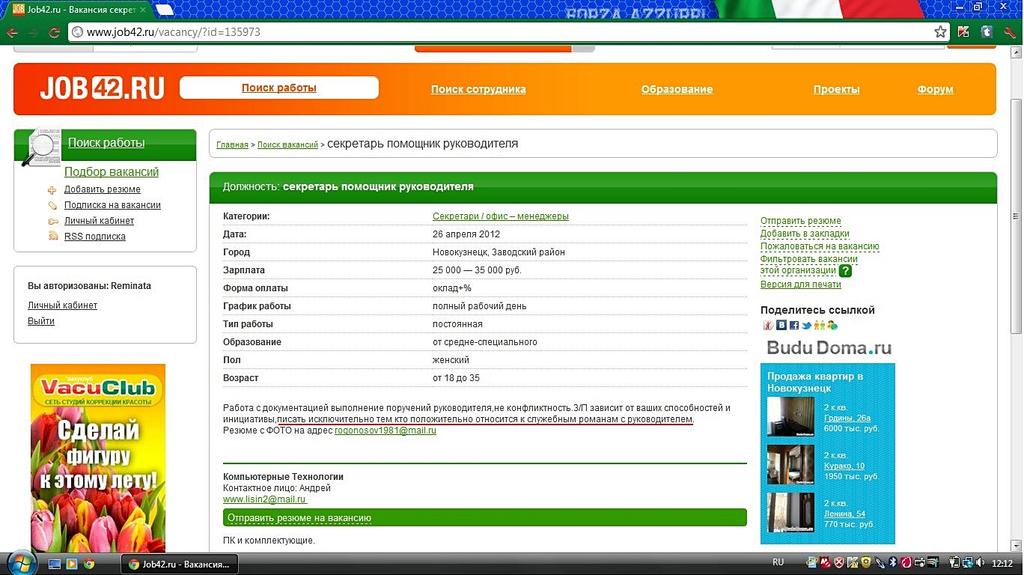The width and height of the screenshot is (1024, 575).
Task: Click Отправить резюме на вакансию green button
Action: pos(485,518)
